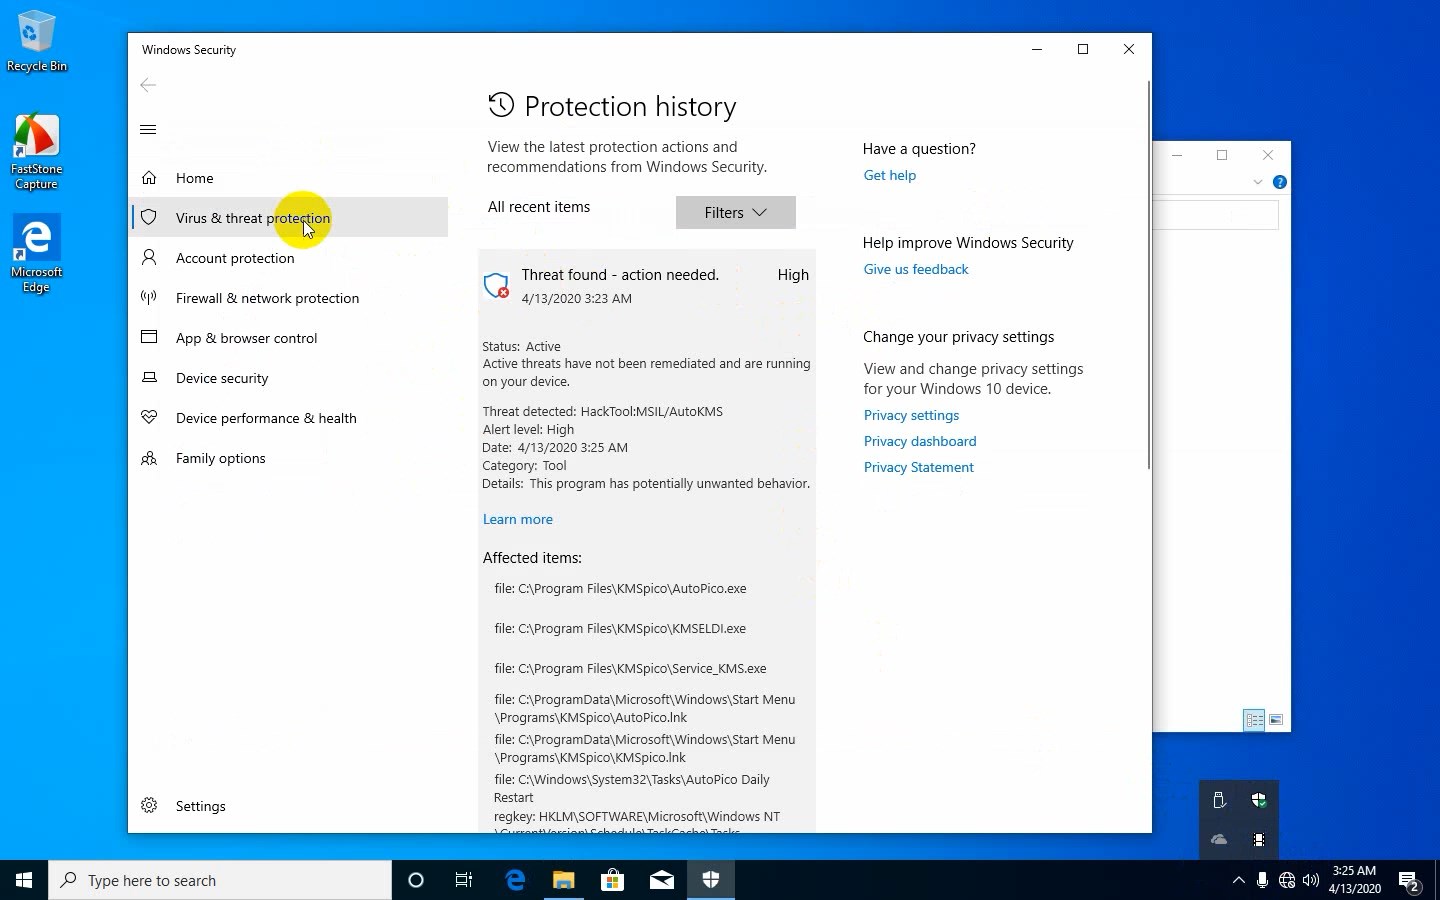
Task: Click the Virus & threat protection shield icon
Action: pyautogui.click(x=149, y=217)
